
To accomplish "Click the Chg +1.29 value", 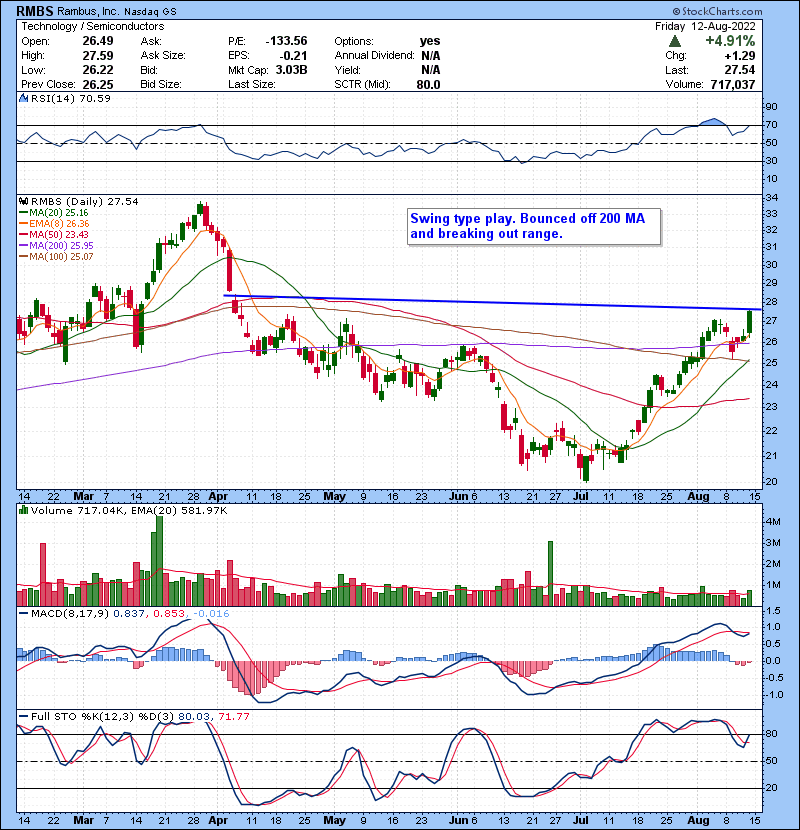I will pos(740,56).
